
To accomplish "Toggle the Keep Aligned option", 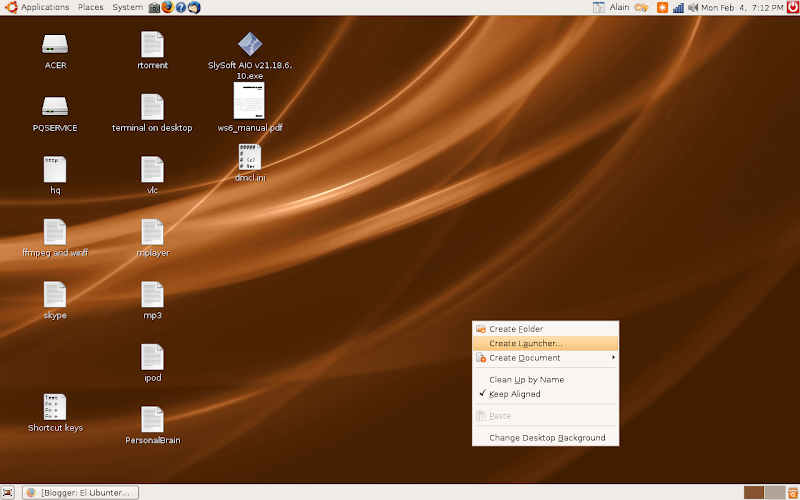I will point(546,394).
